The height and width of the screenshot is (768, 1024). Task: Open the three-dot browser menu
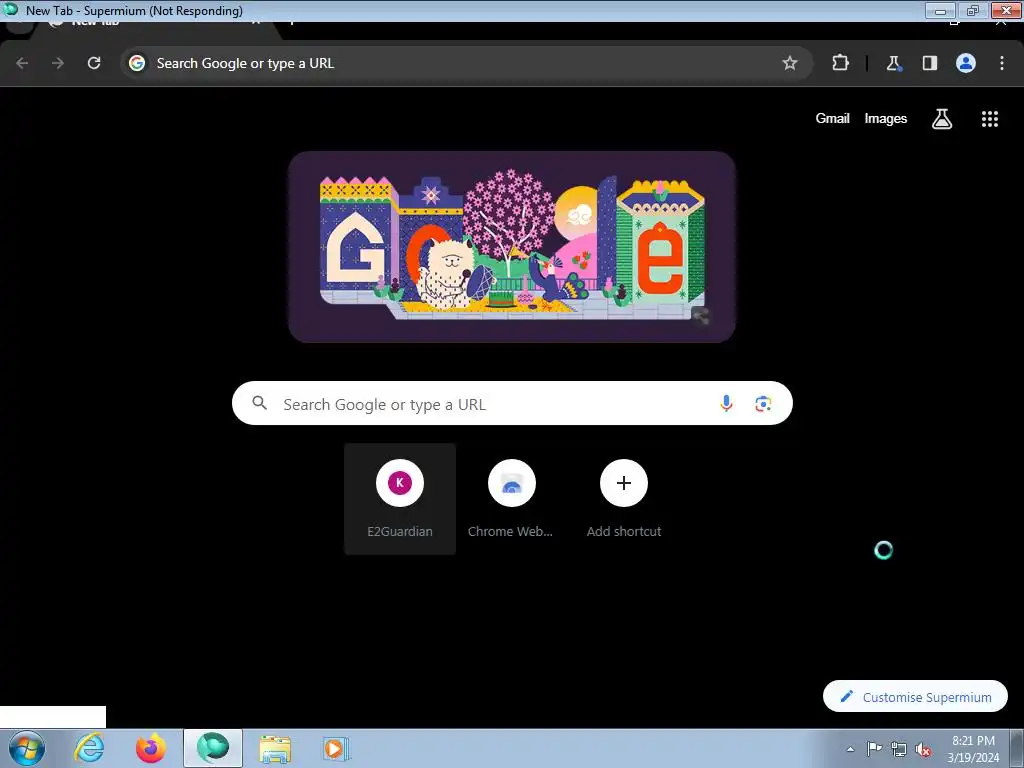pos(1002,63)
